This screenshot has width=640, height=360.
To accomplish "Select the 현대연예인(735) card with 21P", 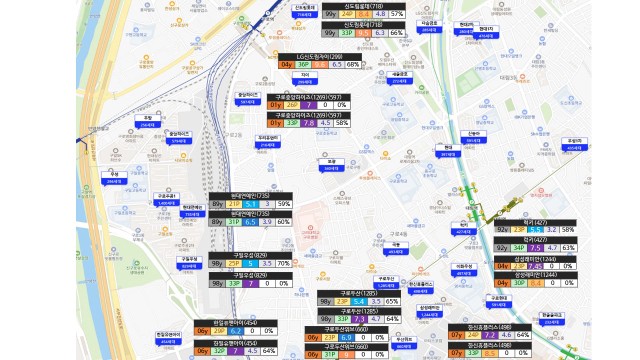I will point(251,200).
